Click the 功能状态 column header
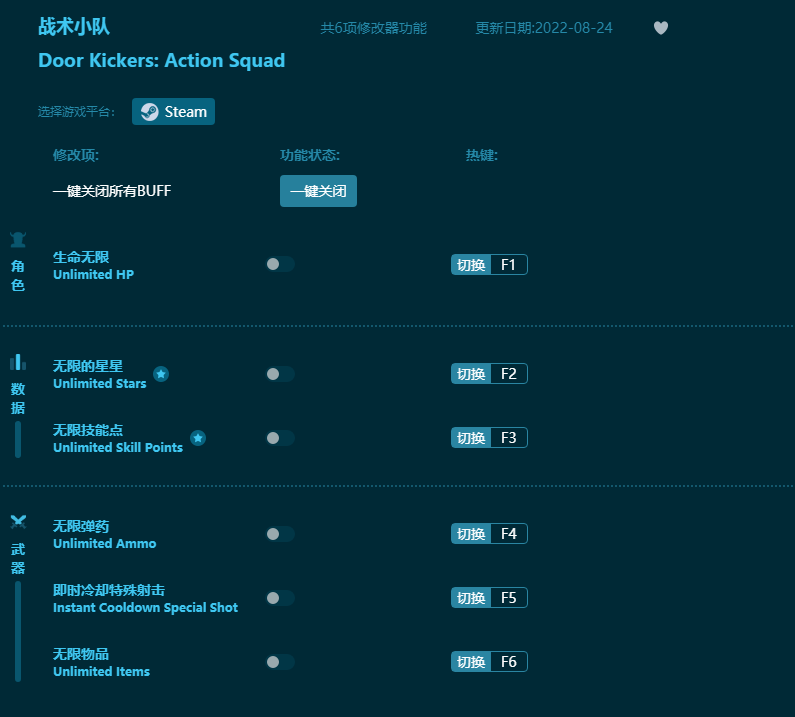The height and width of the screenshot is (717, 795). pyautogui.click(x=310, y=155)
